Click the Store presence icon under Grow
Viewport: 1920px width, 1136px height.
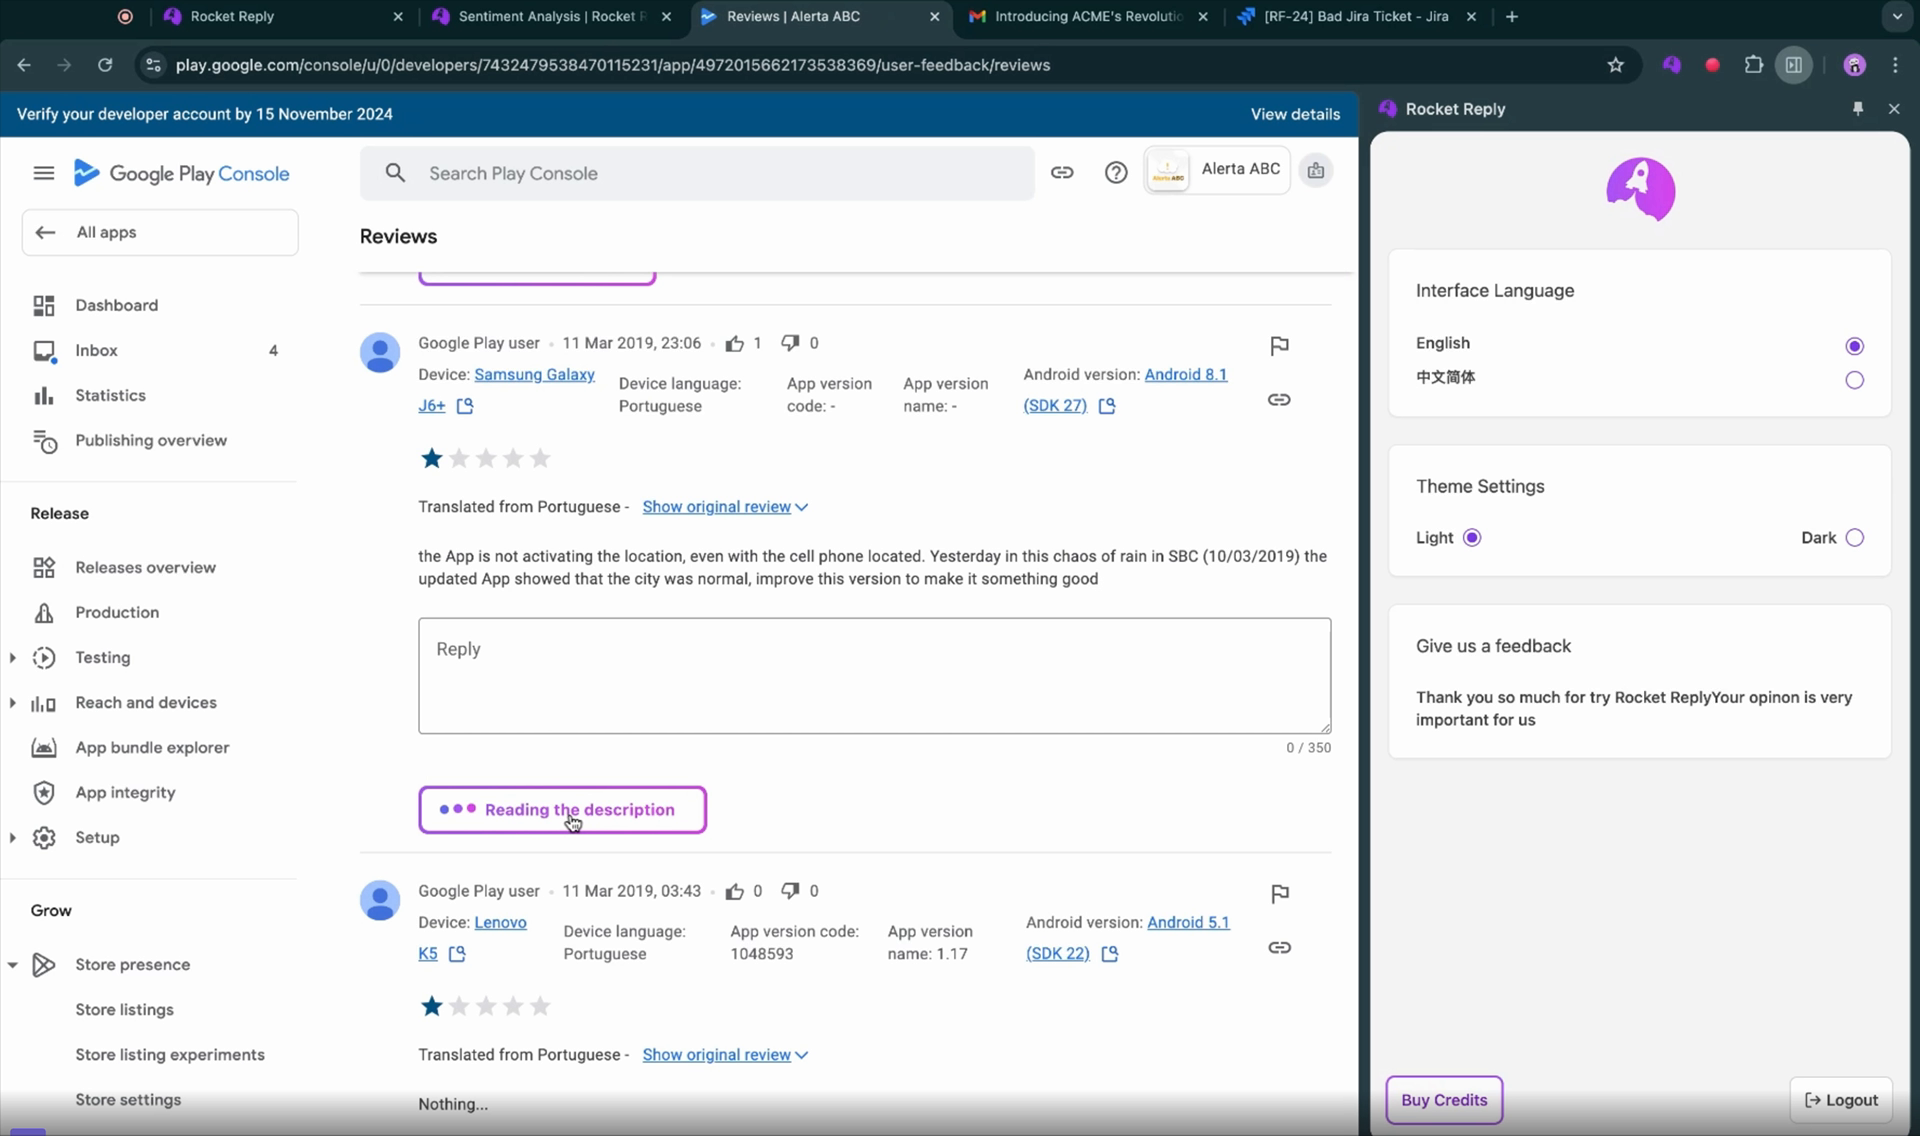pyautogui.click(x=43, y=964)
